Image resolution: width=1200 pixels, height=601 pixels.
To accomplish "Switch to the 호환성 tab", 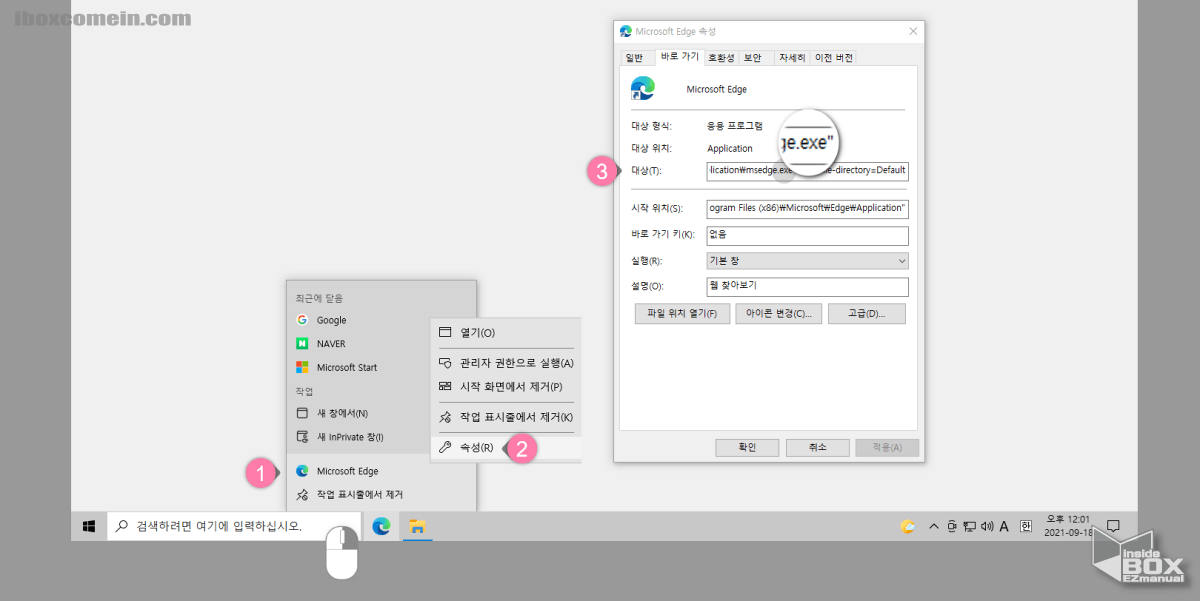I will coord(722,57).
